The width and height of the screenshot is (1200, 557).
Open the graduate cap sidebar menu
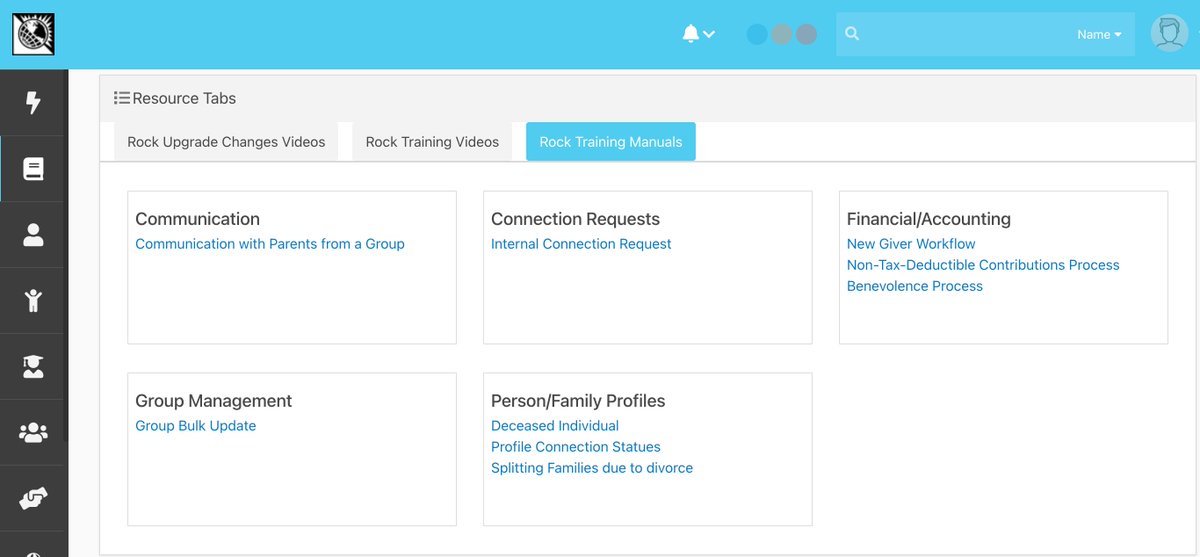33,367
